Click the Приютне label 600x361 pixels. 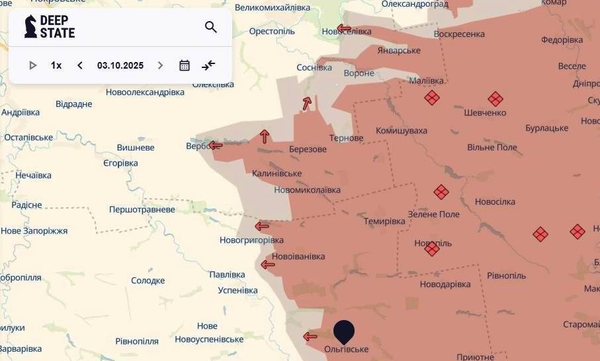pyautogui.click(x=475, y=357)
